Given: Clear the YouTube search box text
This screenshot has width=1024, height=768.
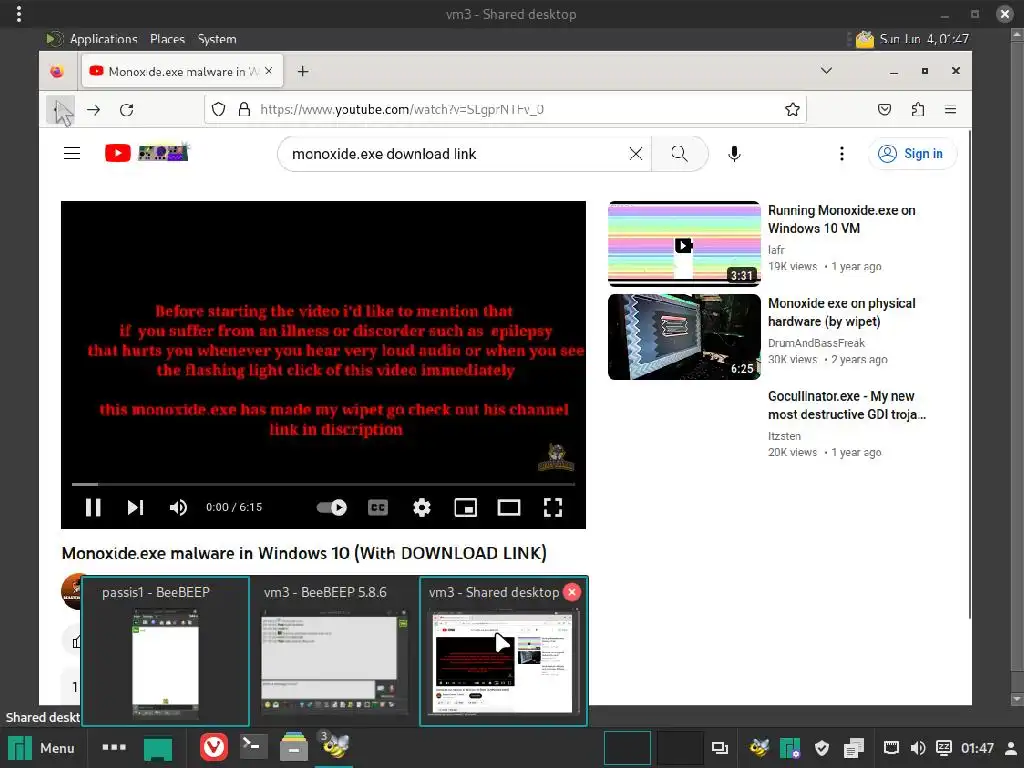Looking at the screenshot, I should tap(635, 153).
